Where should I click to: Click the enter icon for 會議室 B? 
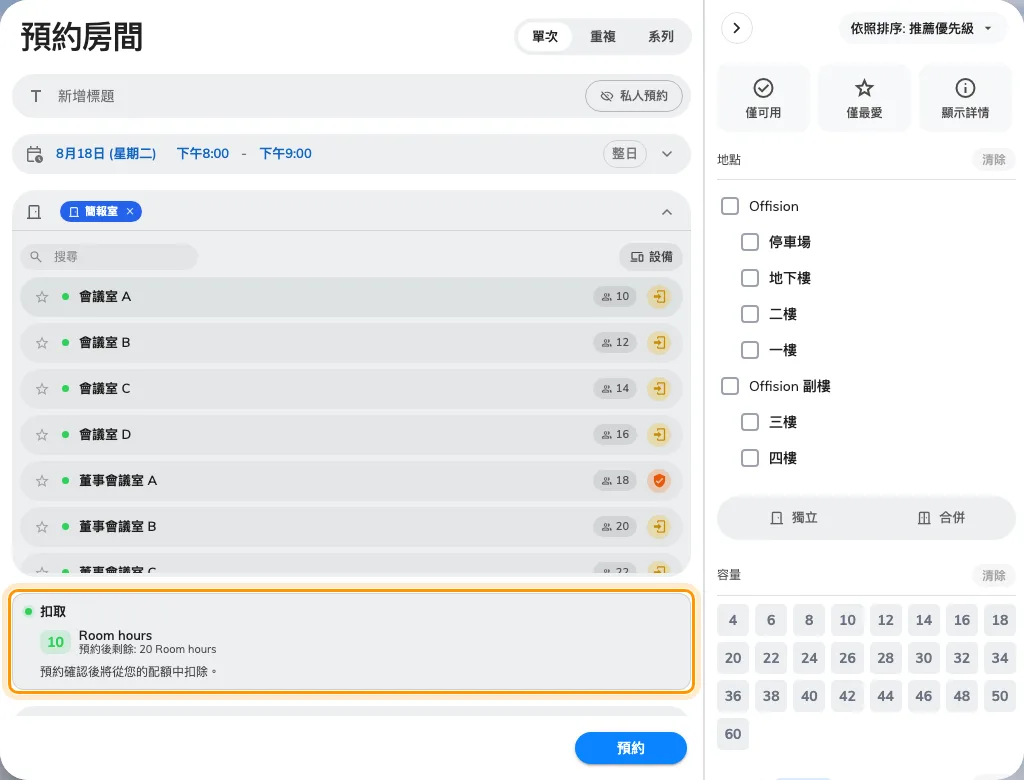coord(659,342)
